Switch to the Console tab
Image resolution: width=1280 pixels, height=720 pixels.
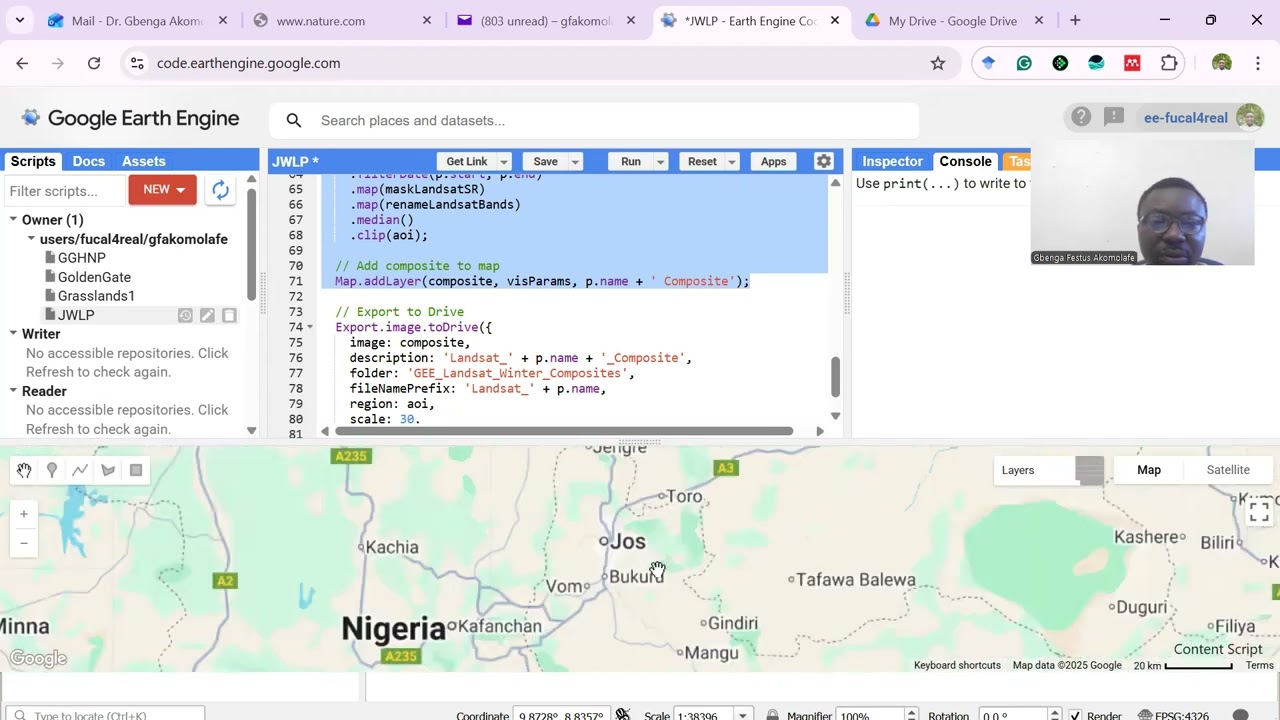[965, 161]
